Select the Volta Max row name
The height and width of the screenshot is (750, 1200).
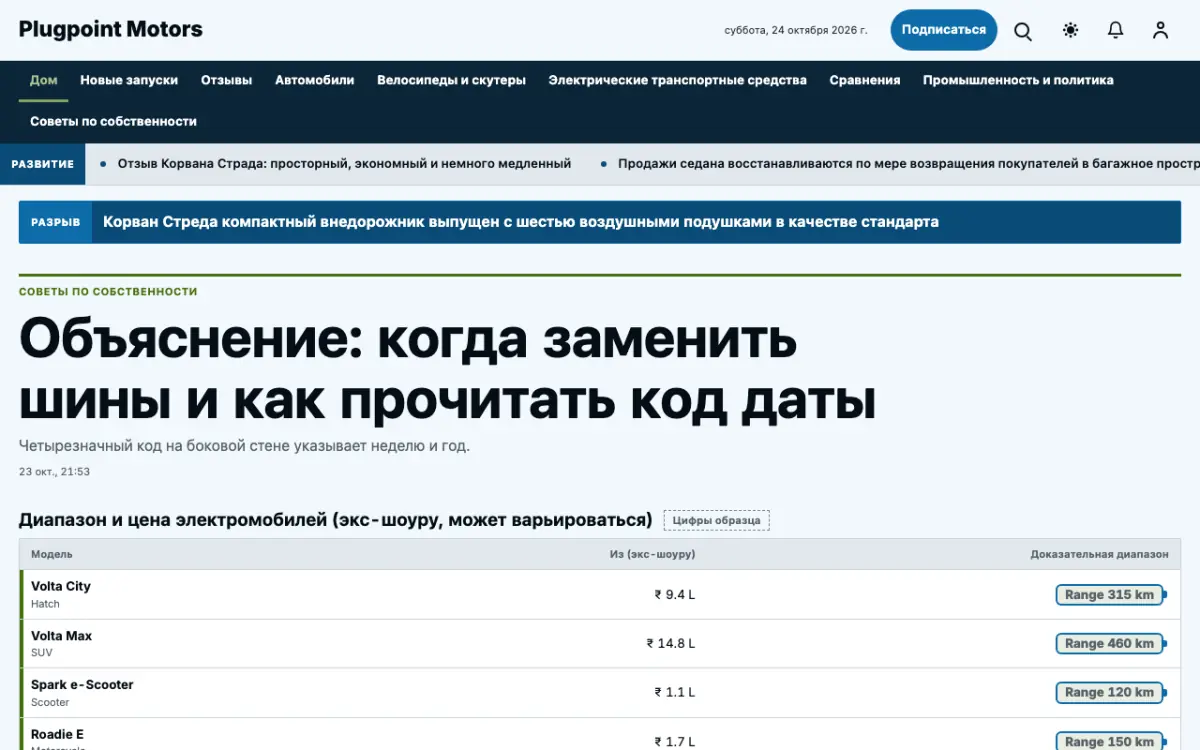pyautogui.click(x=61, y=636)
